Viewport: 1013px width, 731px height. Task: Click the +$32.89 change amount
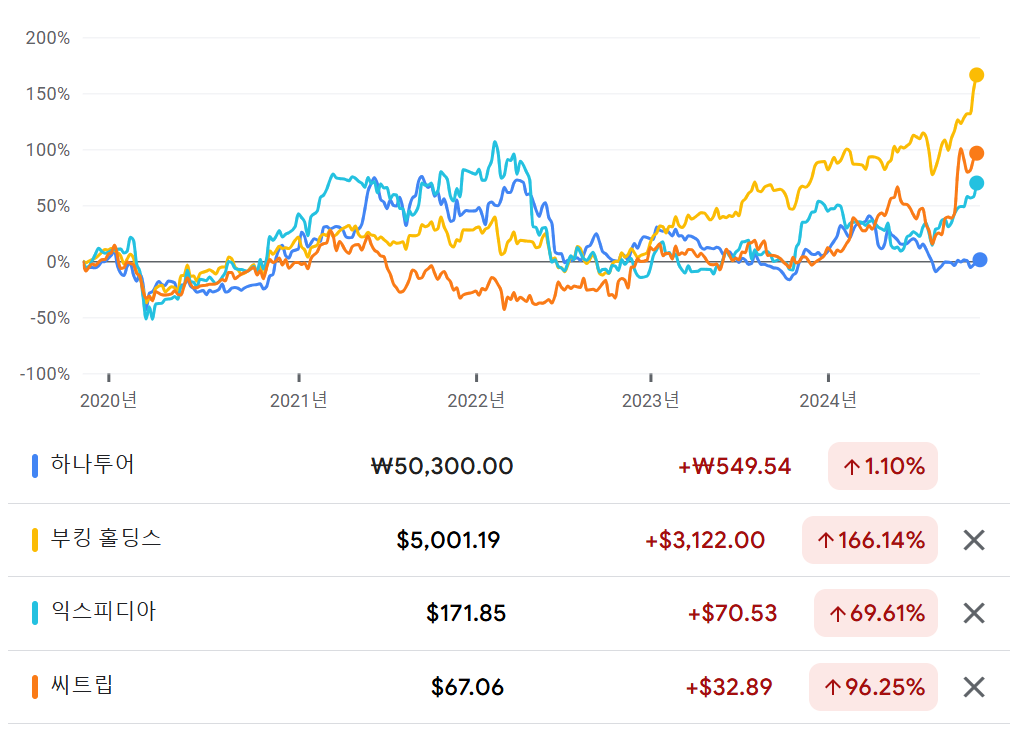pos(729,686)
